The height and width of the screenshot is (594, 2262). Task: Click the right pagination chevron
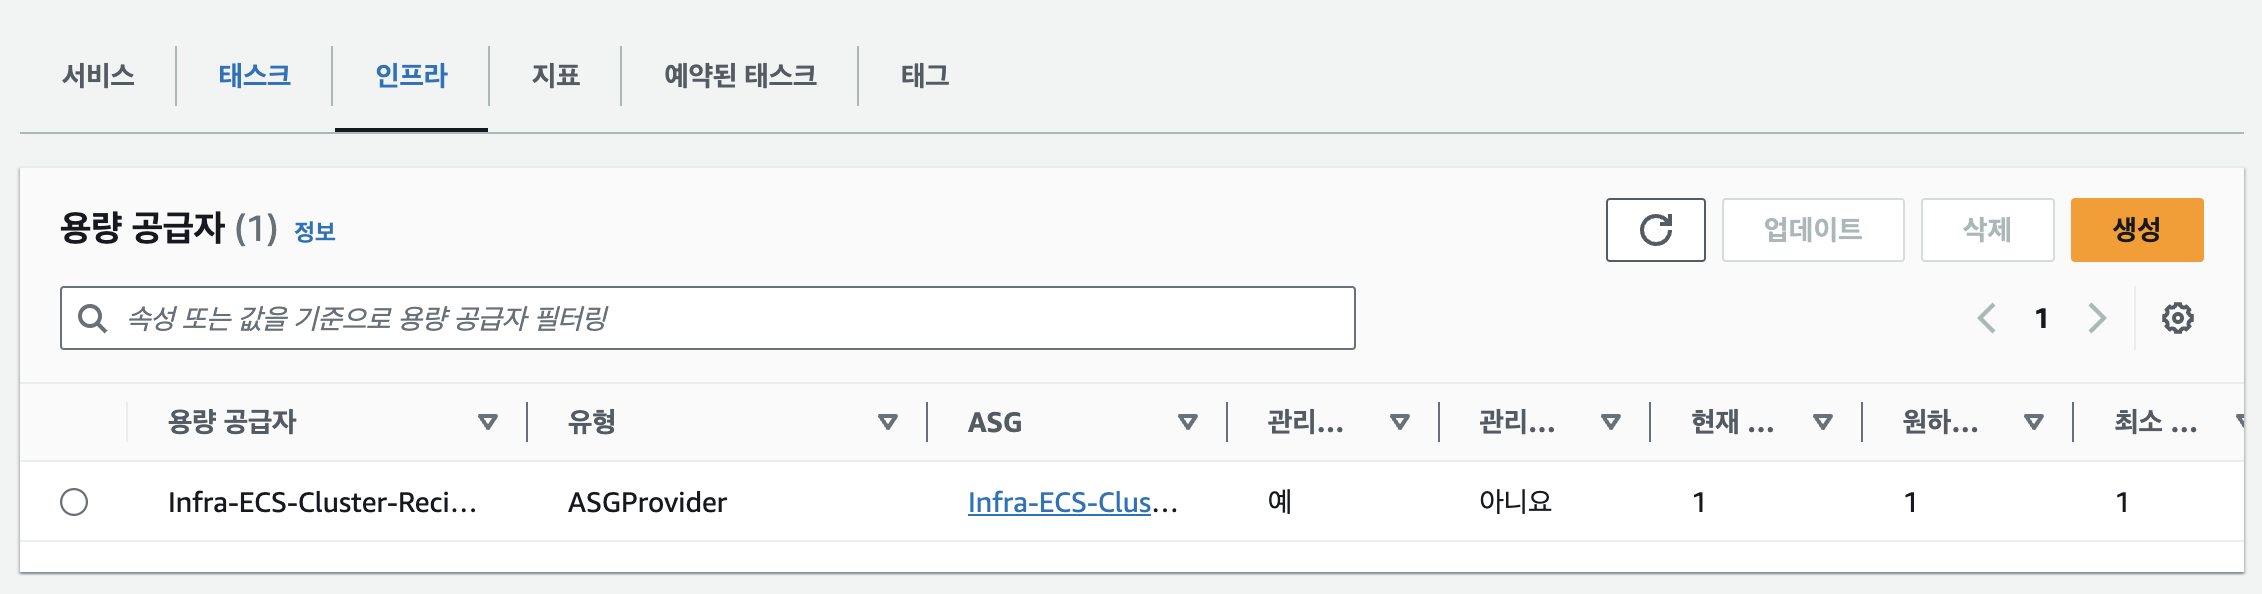pyautogui.click(x=2098, y=318)
